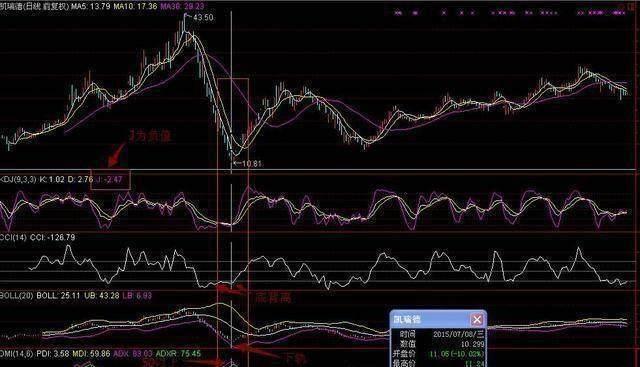Click the 开盘价 row in popup
The width and height of the screenshot is (640, 367).
(x=438, y=354)
